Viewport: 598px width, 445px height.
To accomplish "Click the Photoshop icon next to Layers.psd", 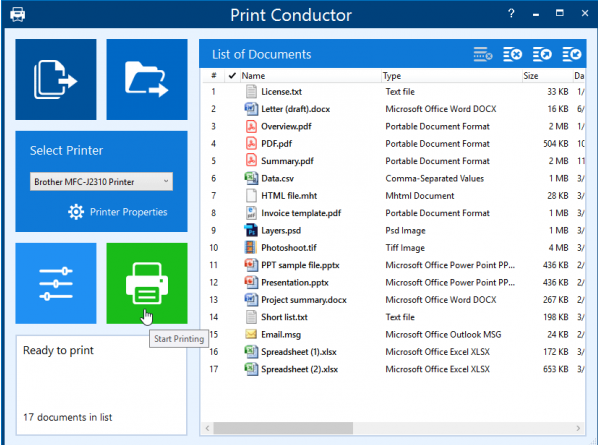I will click(251, 230).
